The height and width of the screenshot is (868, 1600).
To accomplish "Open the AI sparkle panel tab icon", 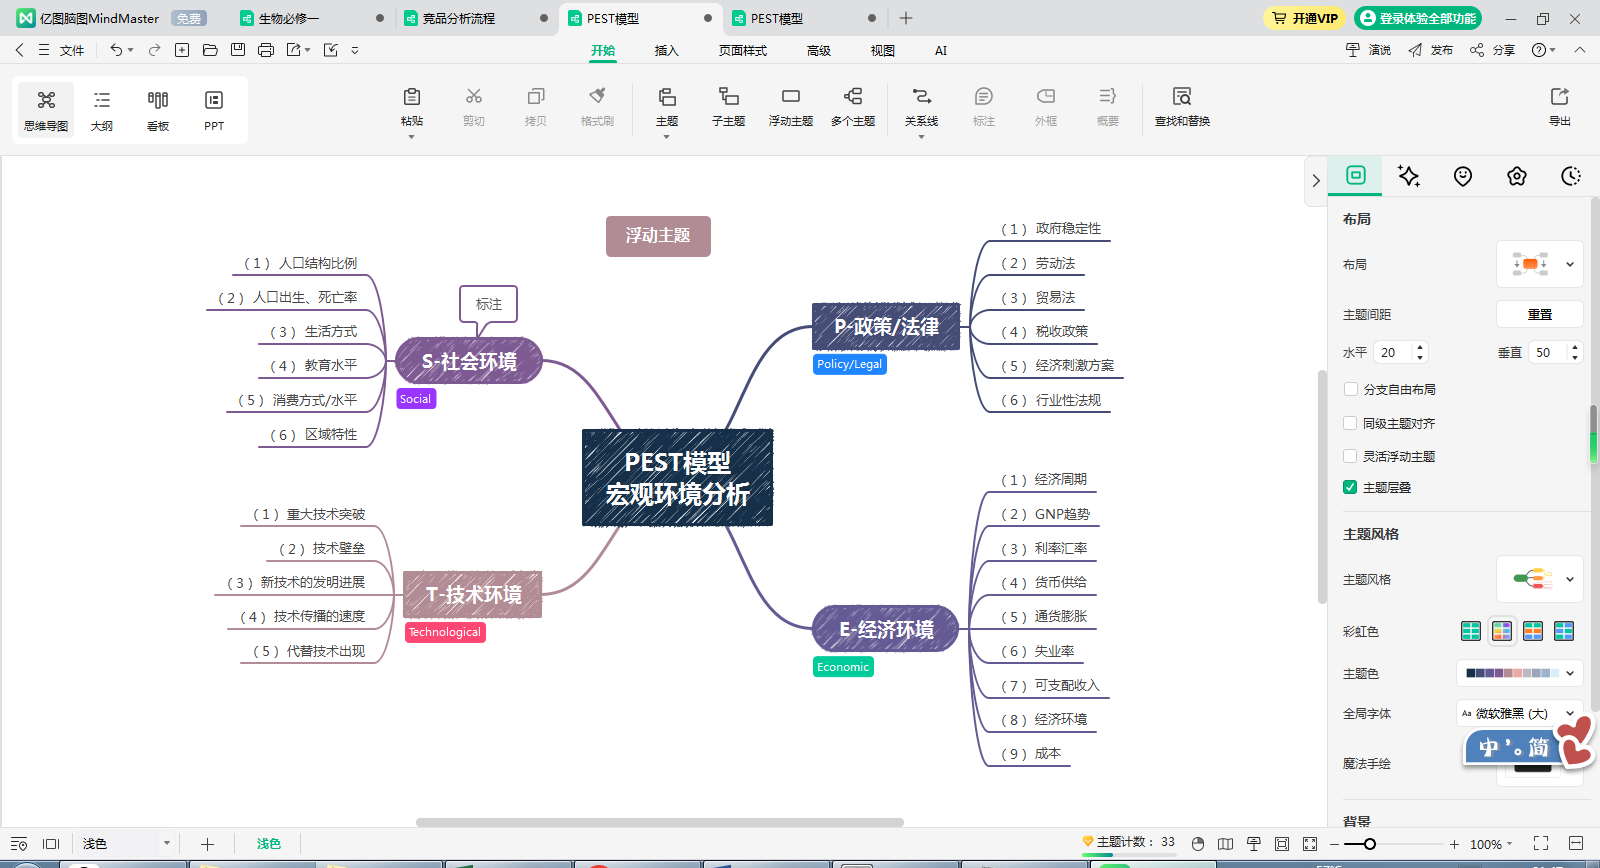I will 1409,176.
